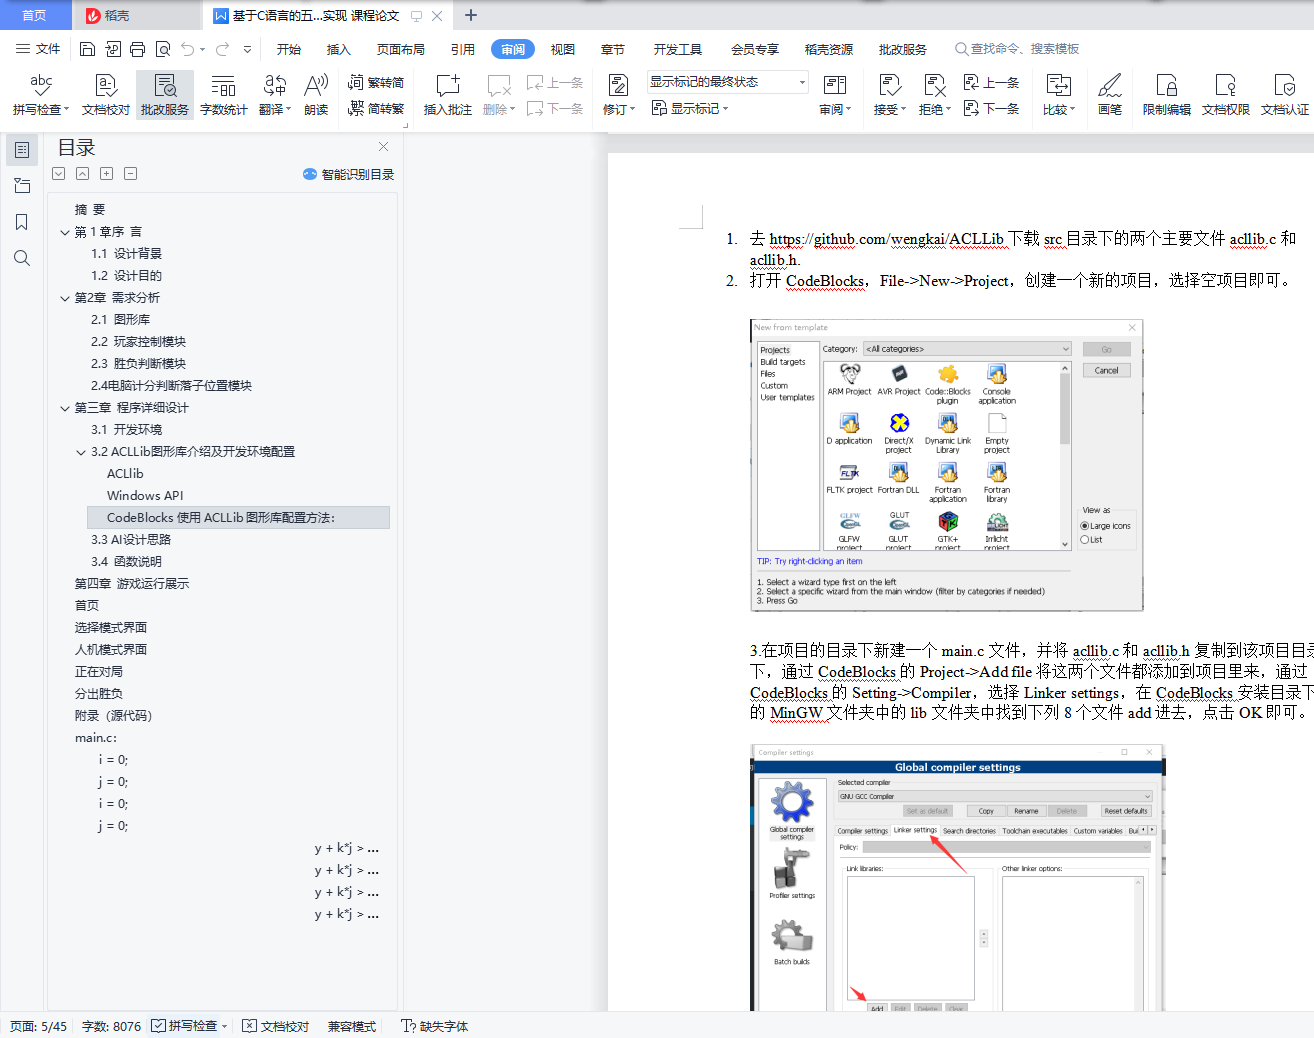
Task: Accept the tracked change (接受)
Action: (x=889, y=95)
